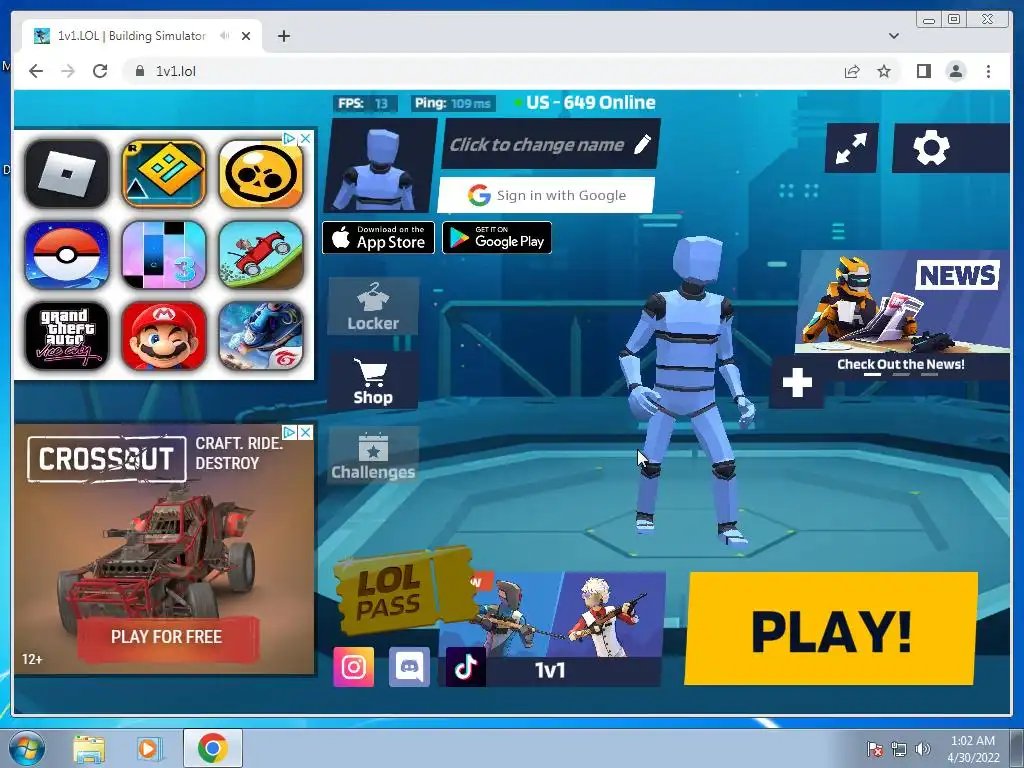Bookmark this page with star icon
This screenshot has height=768, width=1024.
884,71
